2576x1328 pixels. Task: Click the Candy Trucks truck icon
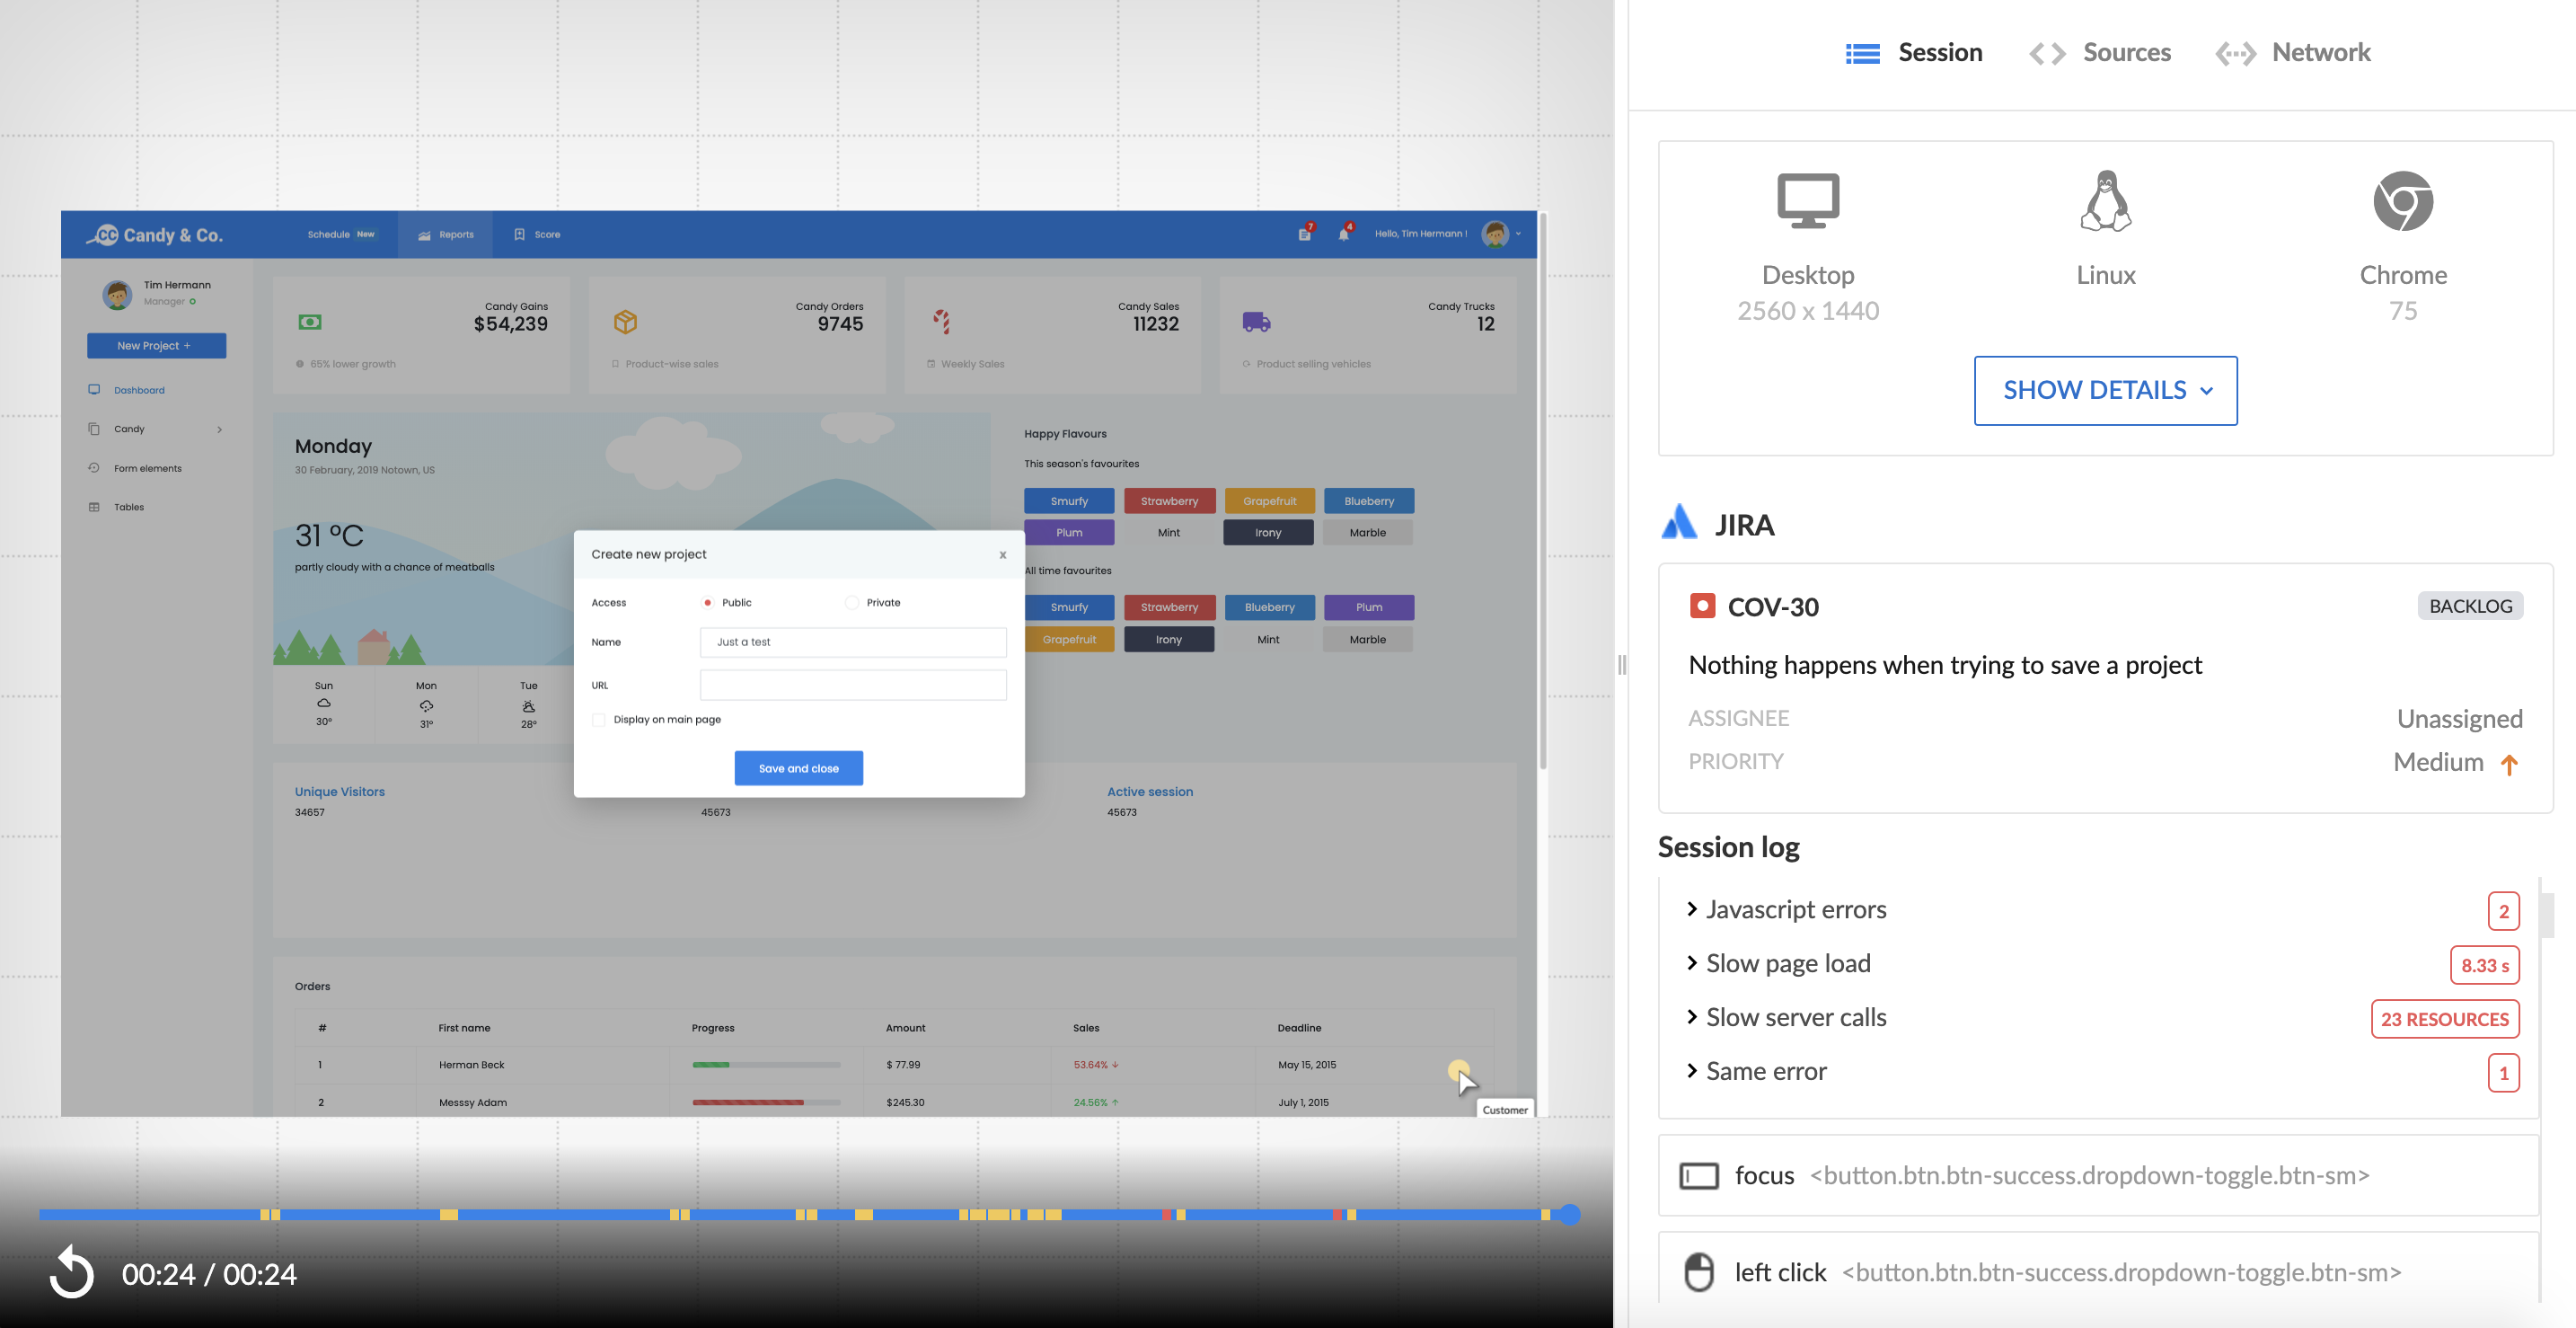coord(1256,322)
